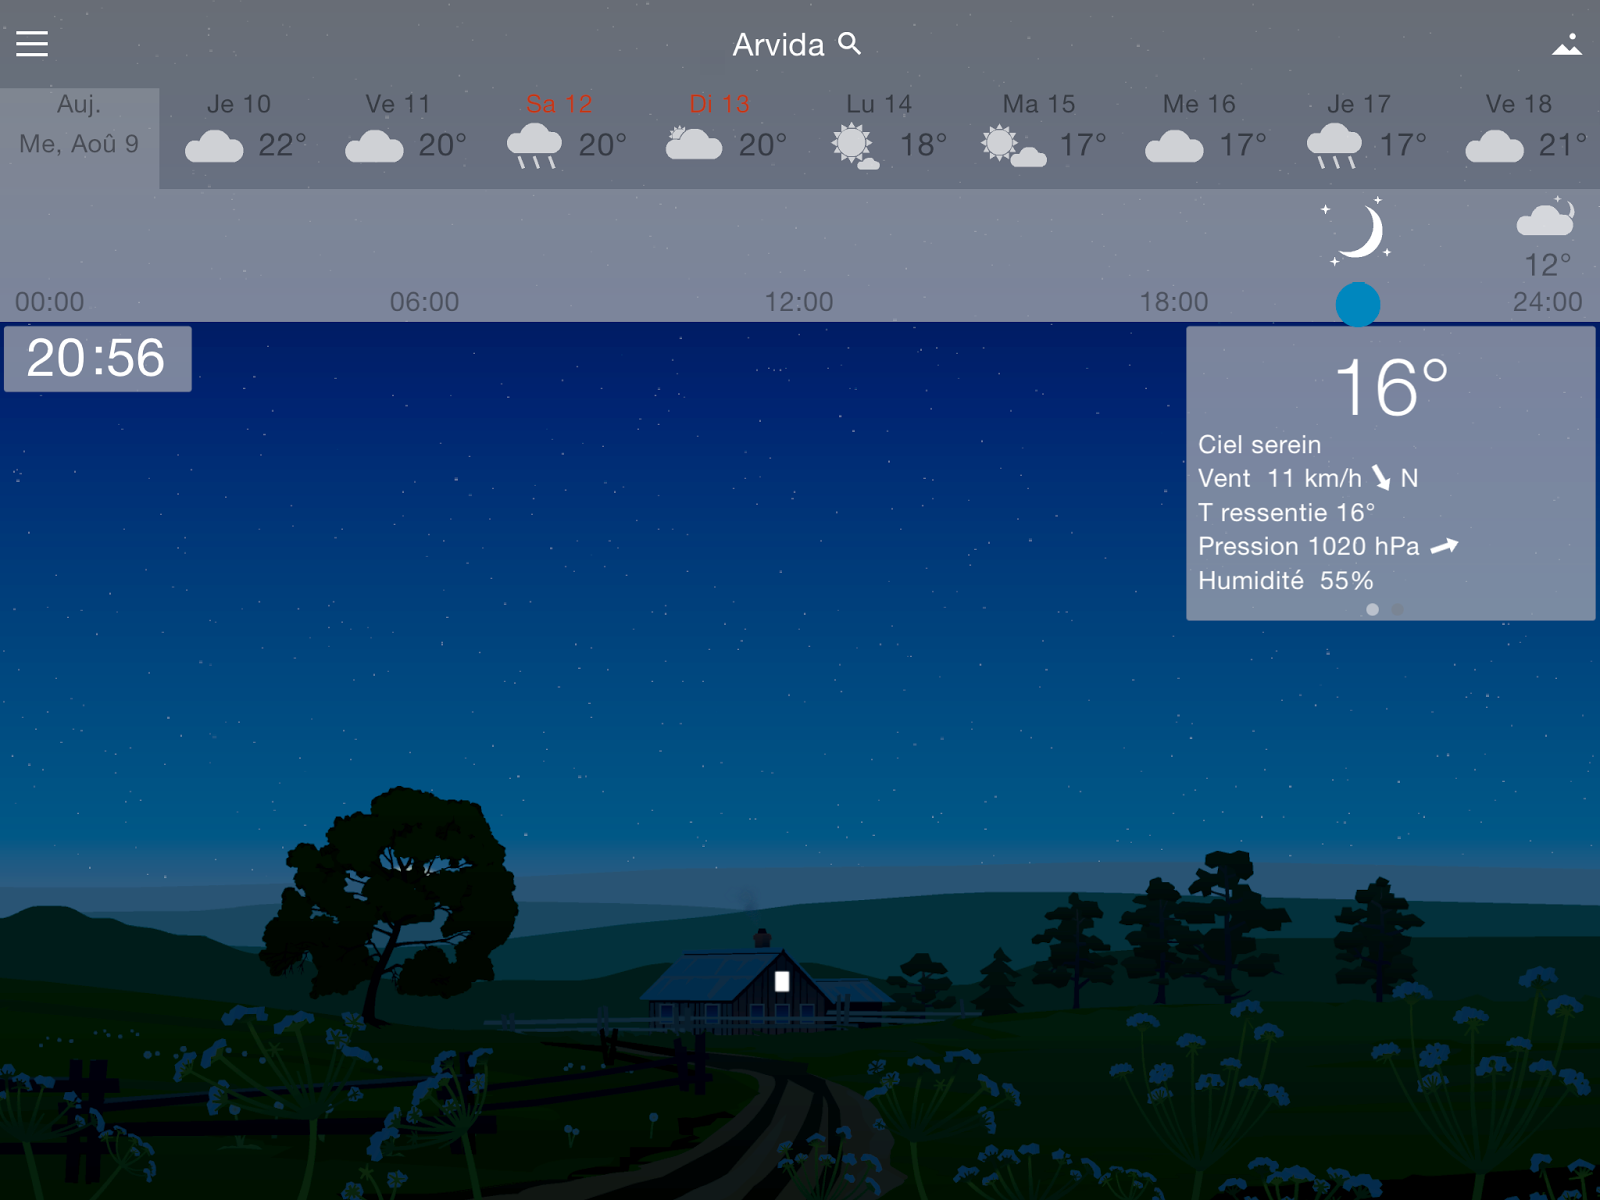Image resolution: width=1600 pixels, height=1200 pixels.
Task: Click the 22° temperature for Je 10
Action: pos(282,146)
